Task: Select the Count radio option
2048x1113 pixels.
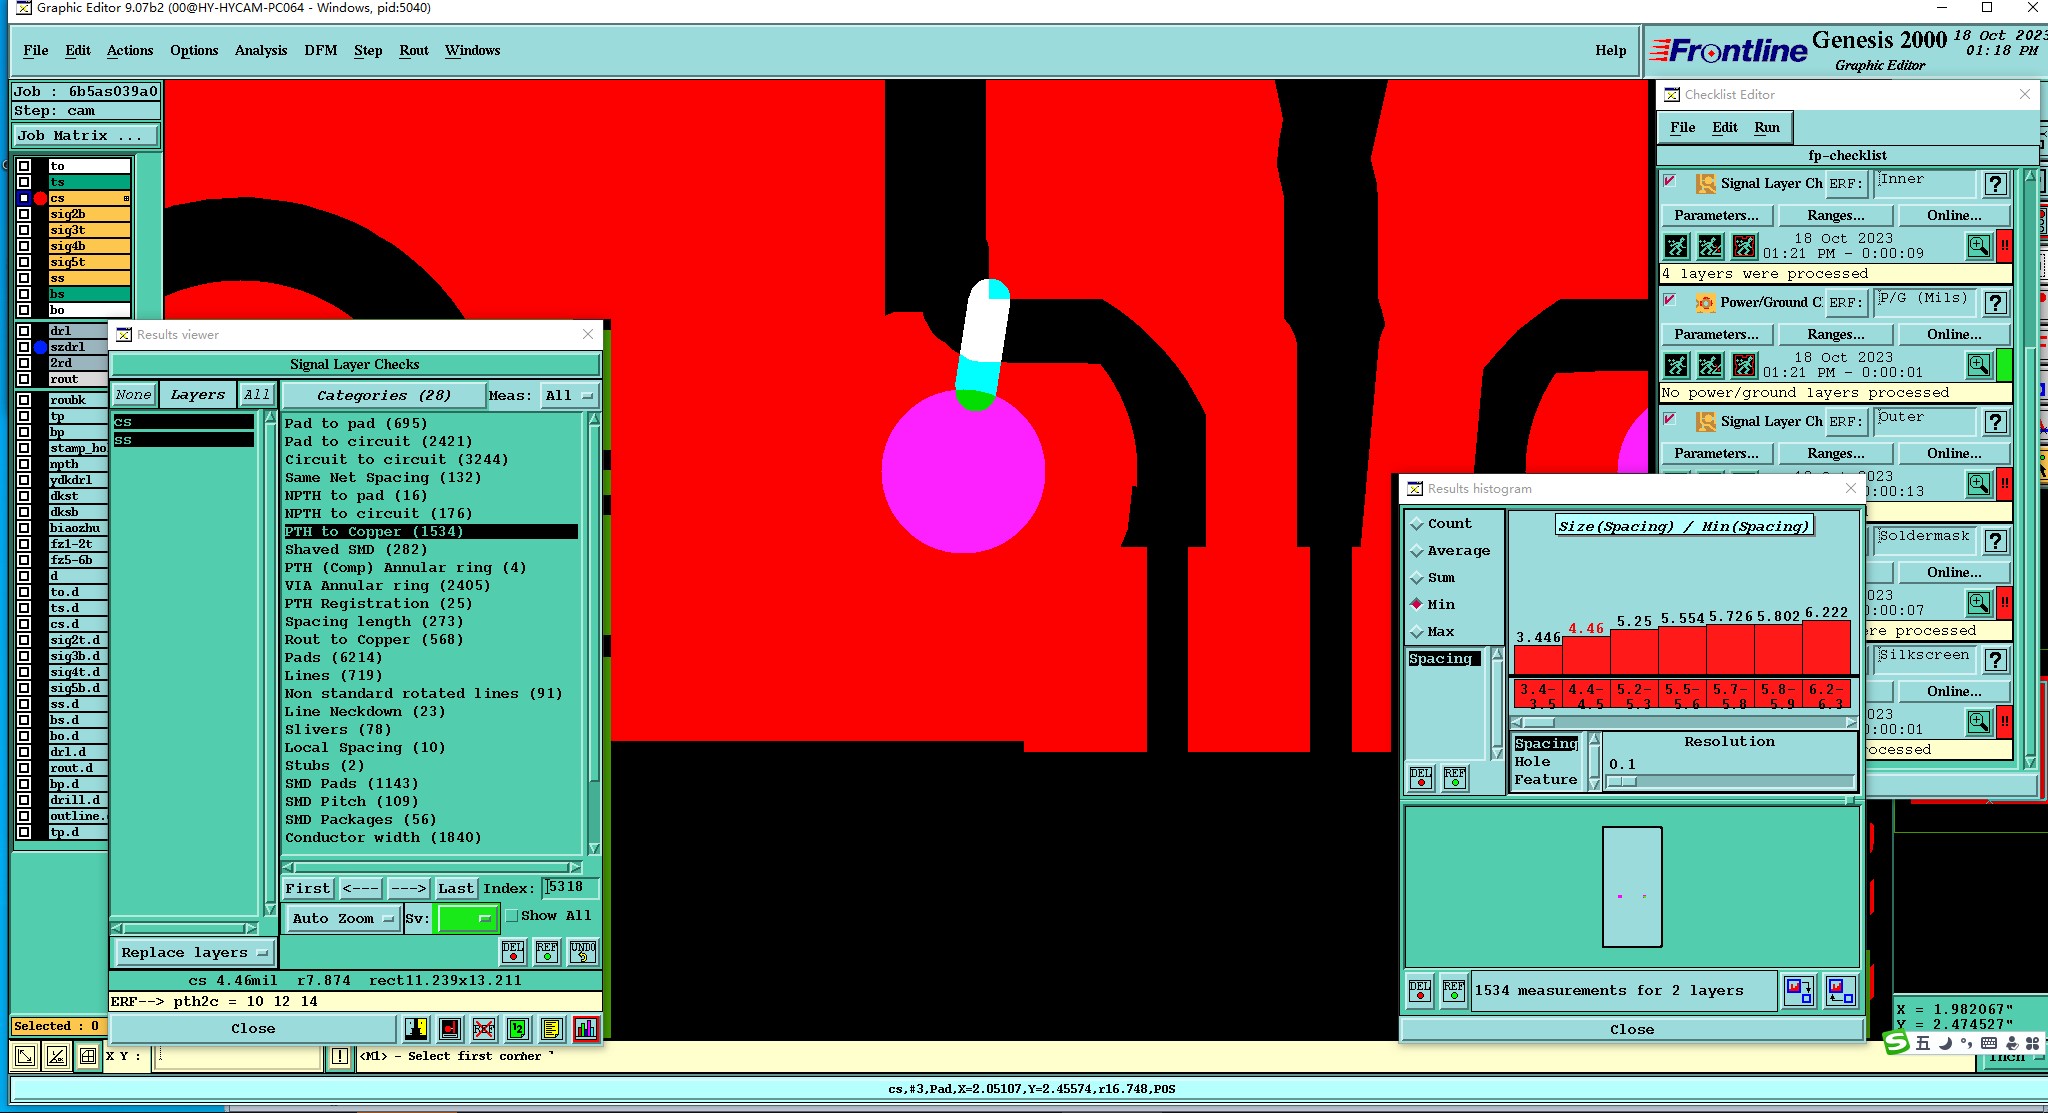Action: point(1417,524)
